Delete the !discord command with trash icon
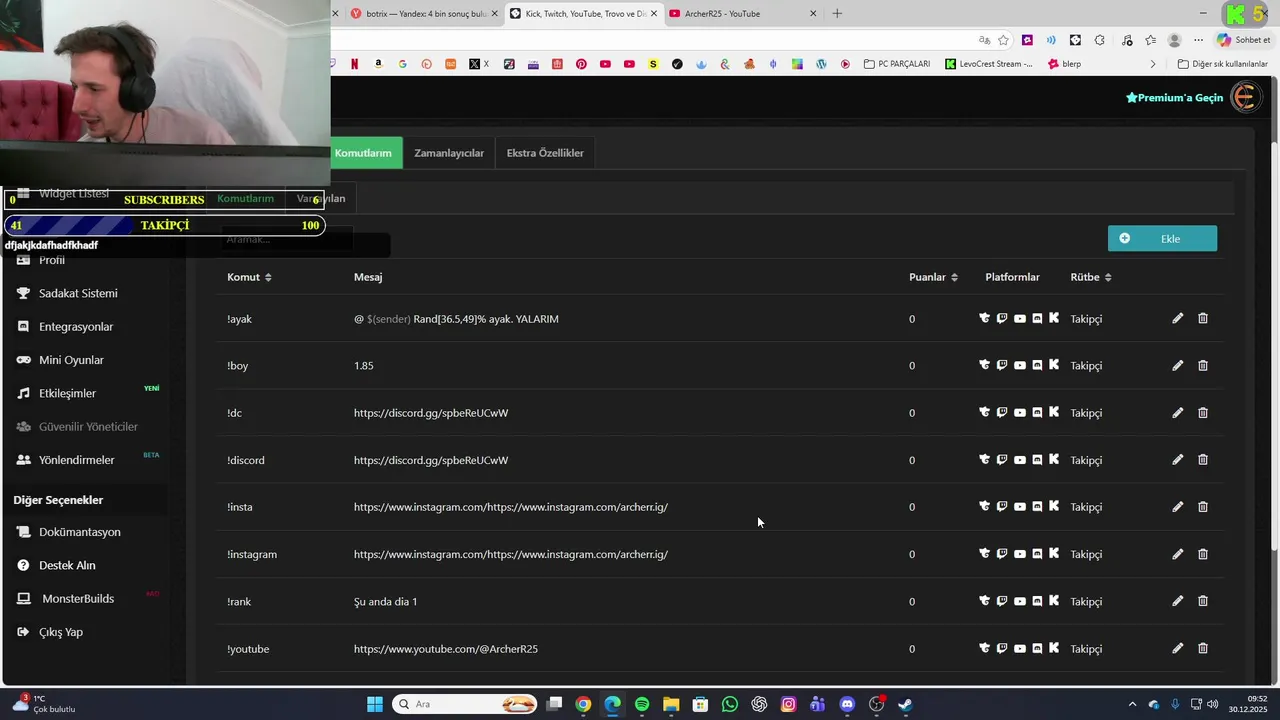Image resolution: width=1280 pixels, height=720 pixels. point(1203,460)
